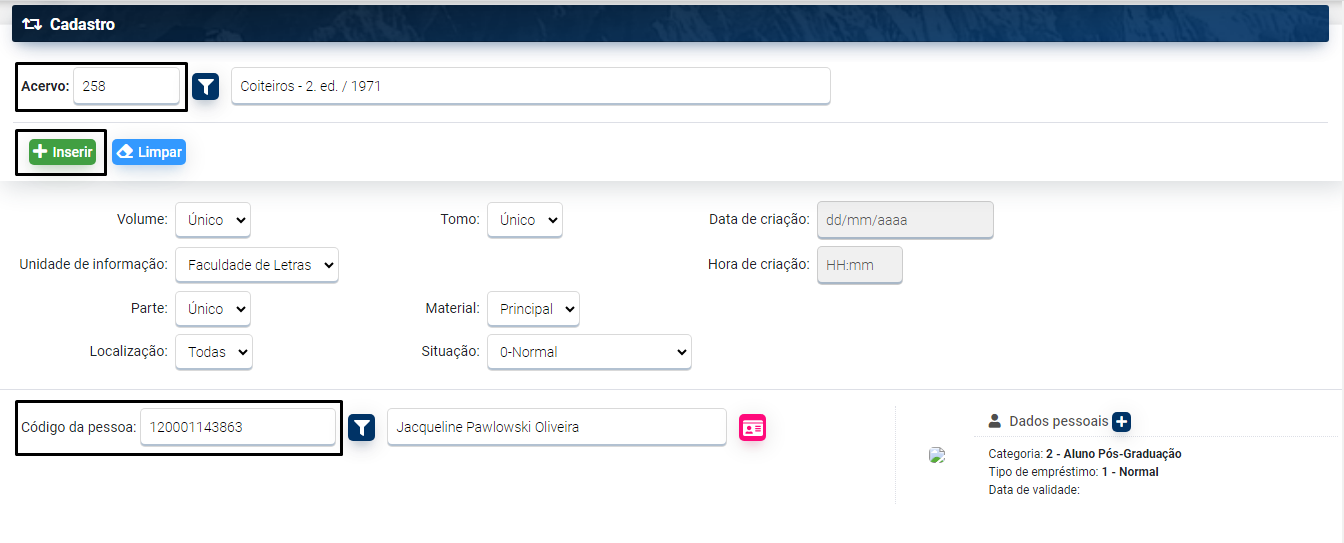Open the Parte dropdown
This screenshot has width=1344, height=543.
(x=213, y=309)
